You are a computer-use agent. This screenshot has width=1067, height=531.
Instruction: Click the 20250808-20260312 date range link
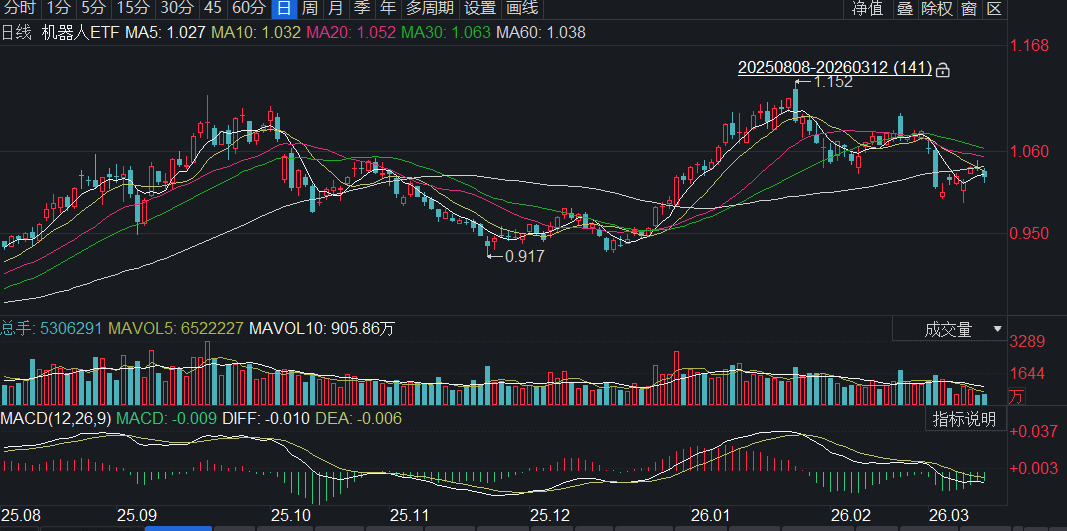click(834, 68)
